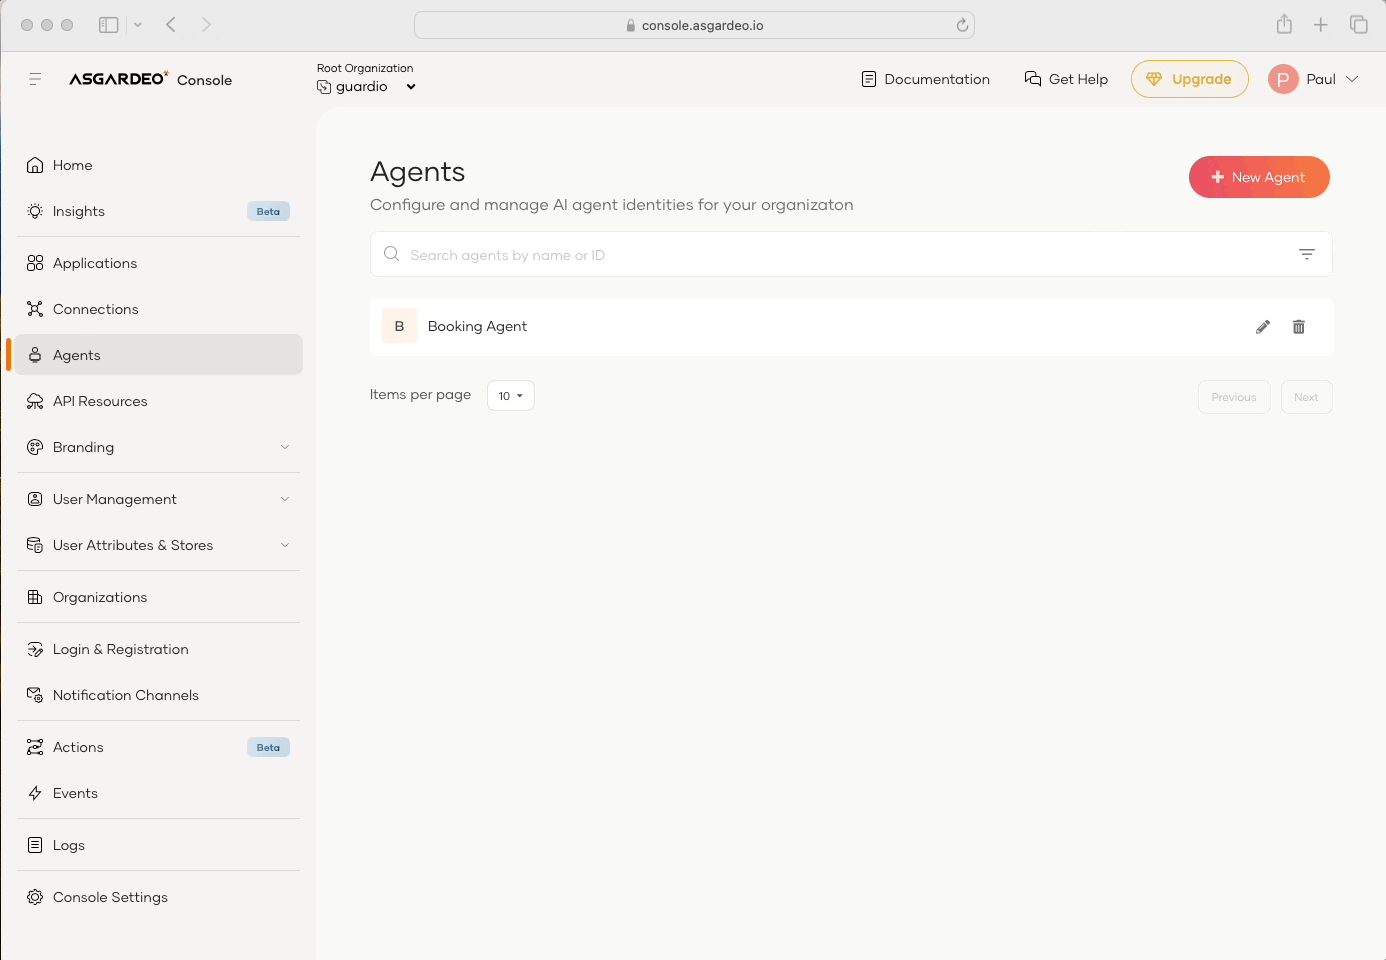The image size is (1386, 960).
Task: Open the Applications section in the sidebar
Action: tap(95, 262)
